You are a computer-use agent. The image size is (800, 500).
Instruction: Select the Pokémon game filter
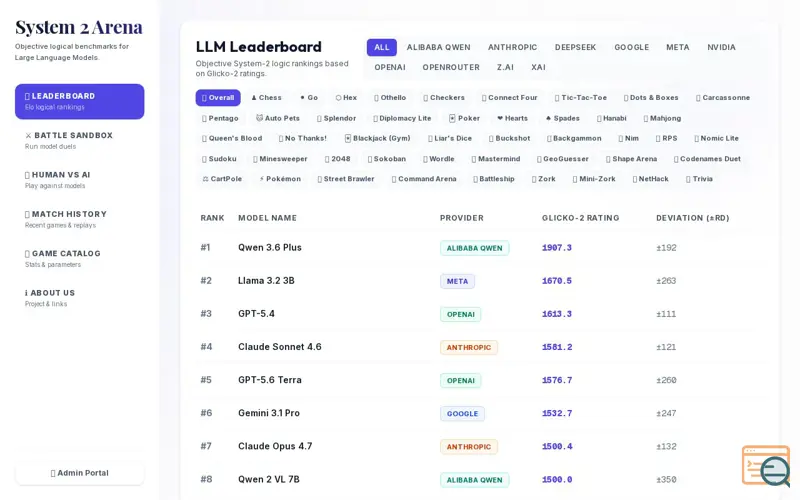point(280,179)
